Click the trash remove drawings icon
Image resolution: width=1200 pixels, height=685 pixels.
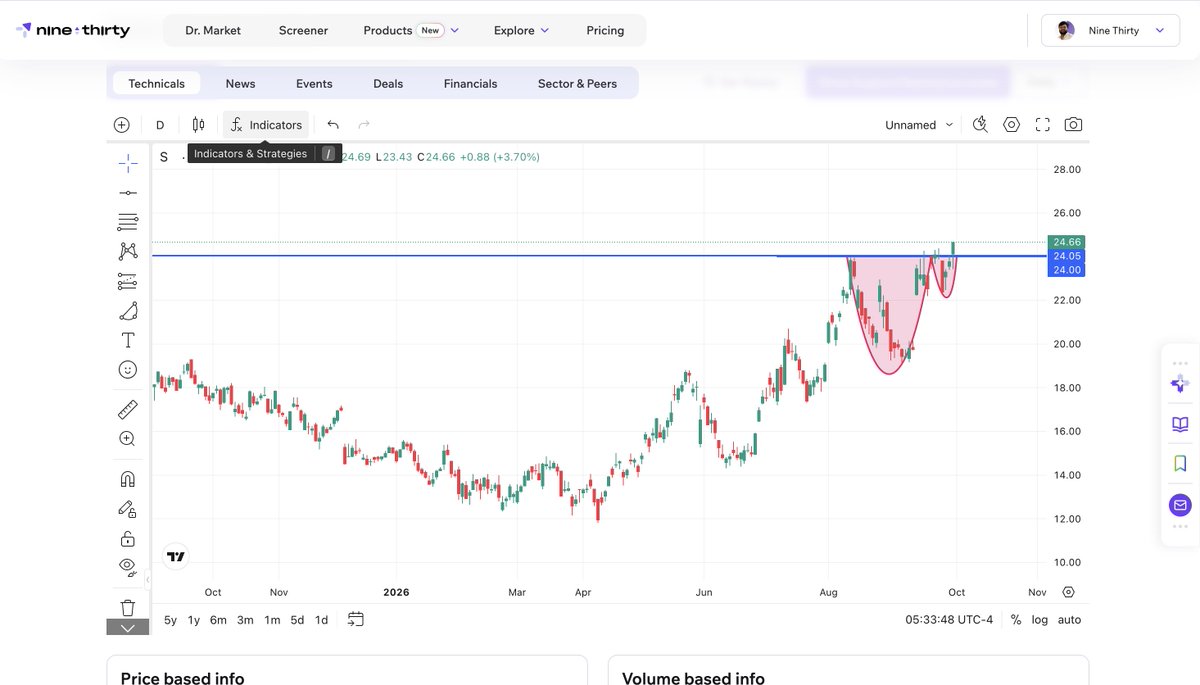coord(128,607)
